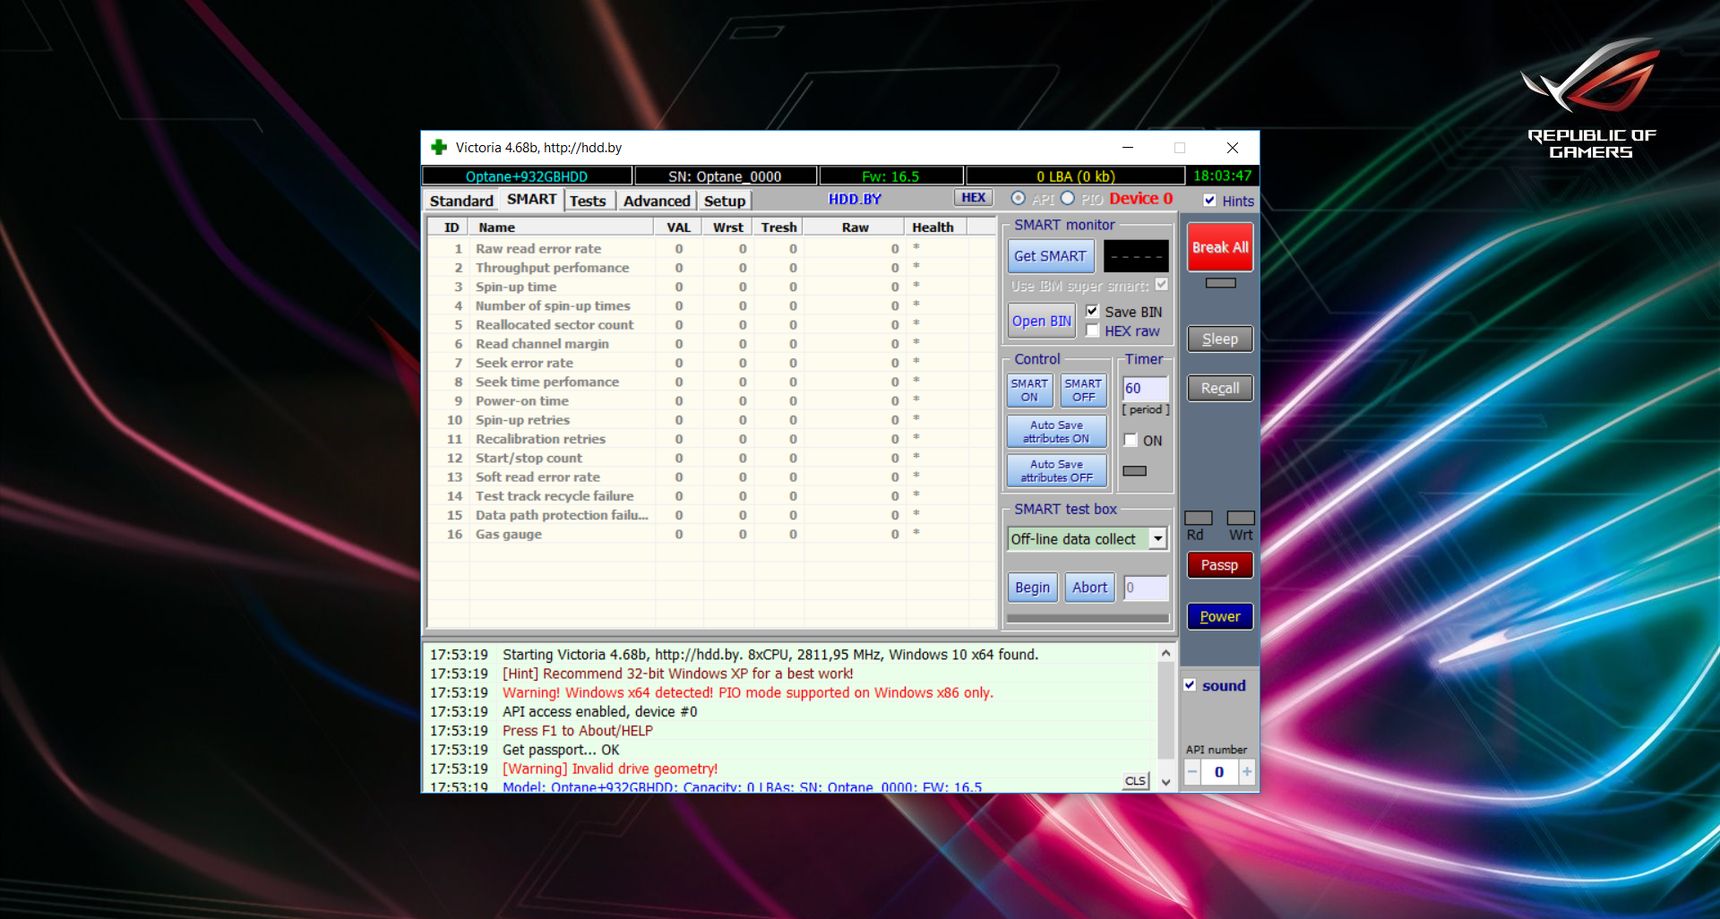Image resolution: width=1720 pixels, height=919 pixels.
Task: Click the Recall button
Action: 1220,388
